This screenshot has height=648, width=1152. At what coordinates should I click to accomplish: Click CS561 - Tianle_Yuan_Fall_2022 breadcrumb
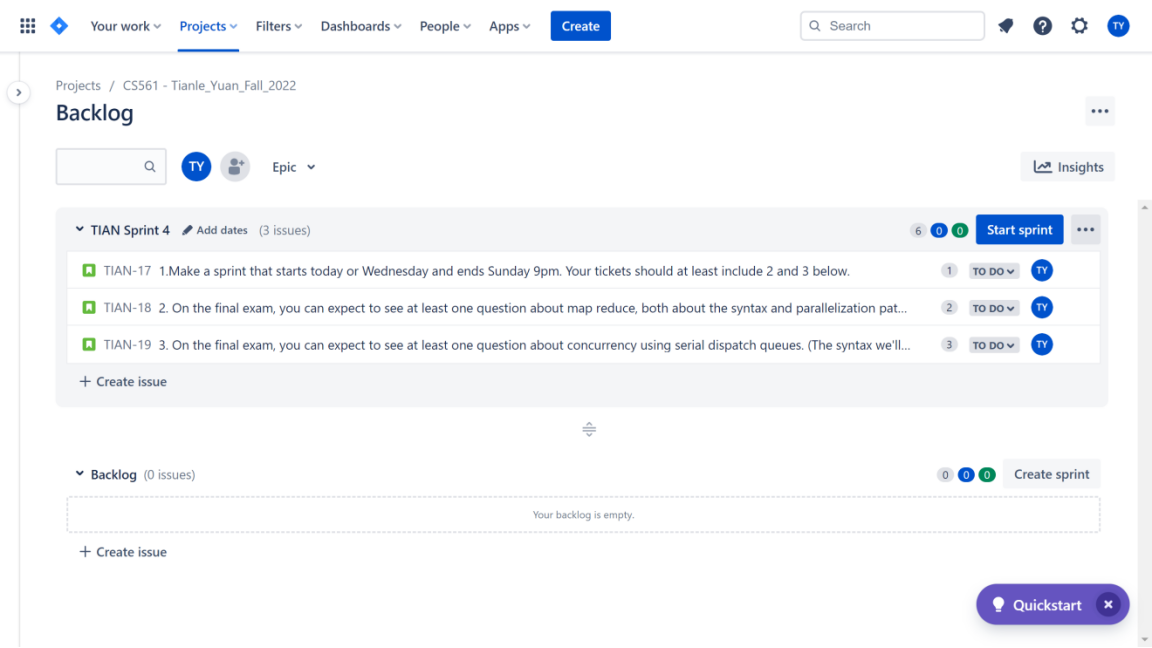209,85
